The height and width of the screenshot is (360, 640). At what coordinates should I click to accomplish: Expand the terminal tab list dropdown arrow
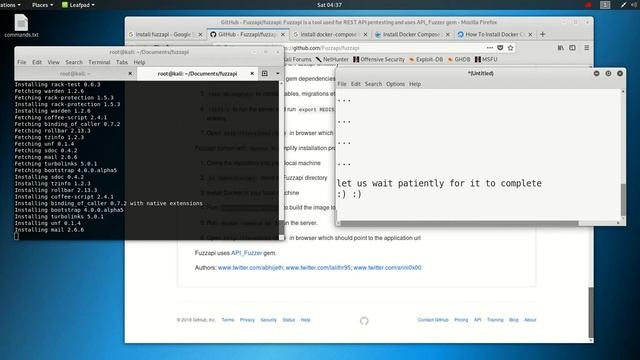[x=278, y=73]
